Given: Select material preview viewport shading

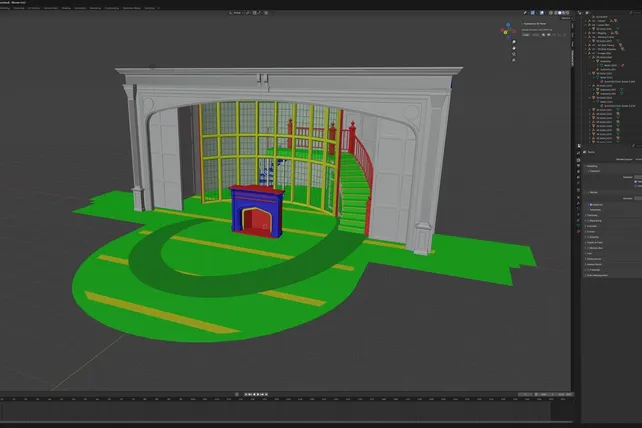Looking at the screenshot, I should pos(563,13).
